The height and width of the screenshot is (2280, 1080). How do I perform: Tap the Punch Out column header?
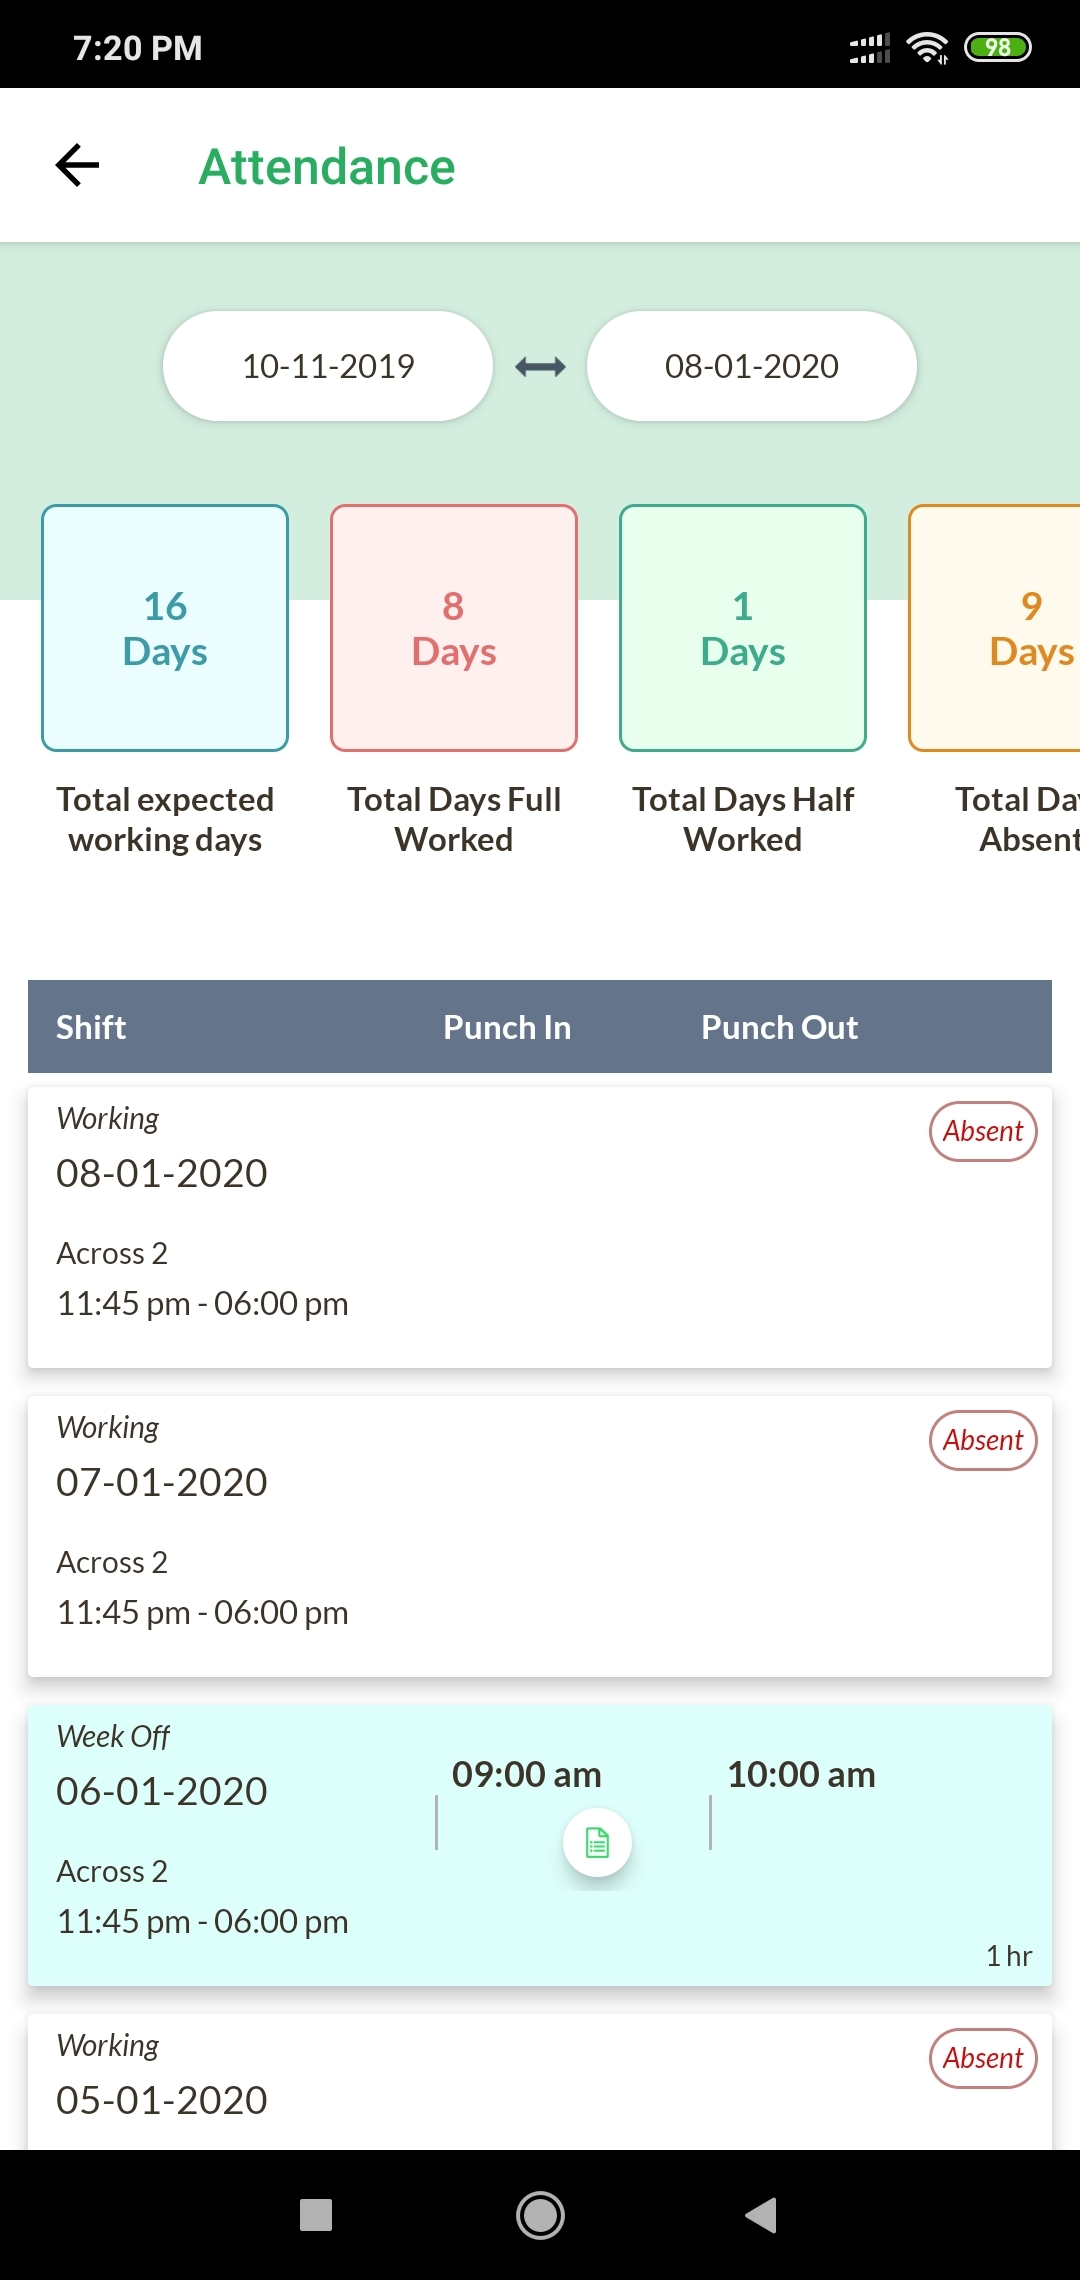pos(779,1027)
